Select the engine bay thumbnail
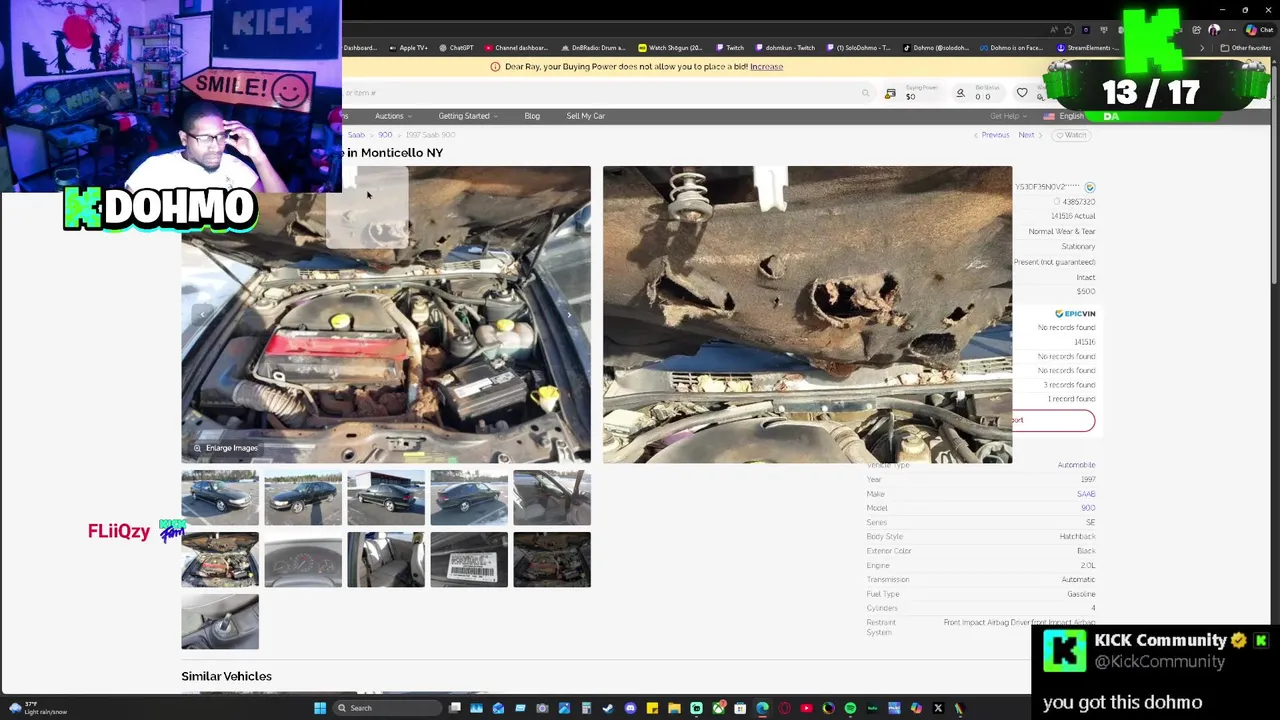The image size is (1280, 720). [x=220, y=559]
